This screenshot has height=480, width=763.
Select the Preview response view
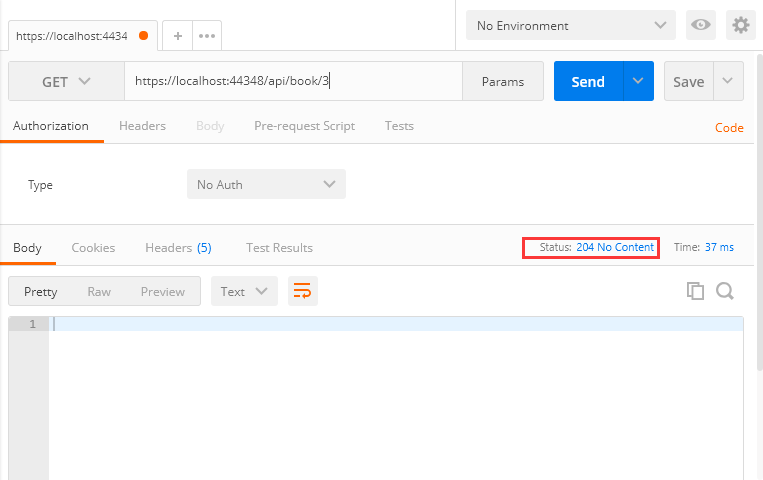[163, 292]
